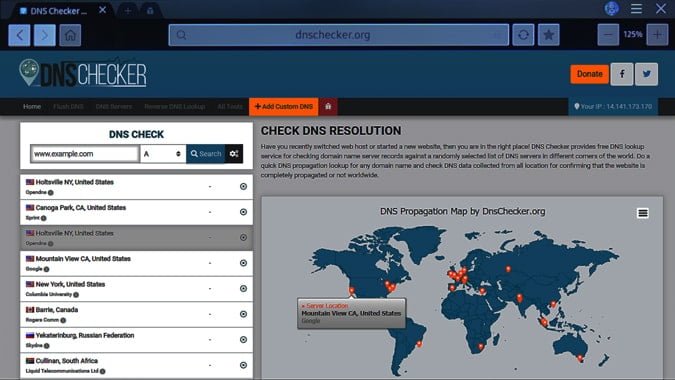Bookmark the page with the star icon

[x=548, y=35]
